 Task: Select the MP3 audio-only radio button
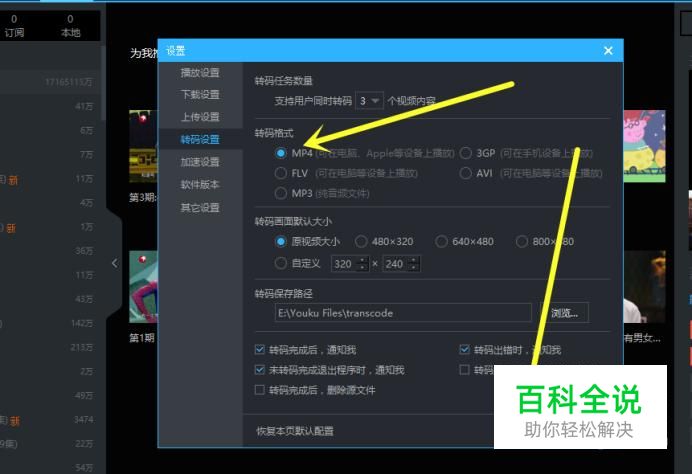281,193
